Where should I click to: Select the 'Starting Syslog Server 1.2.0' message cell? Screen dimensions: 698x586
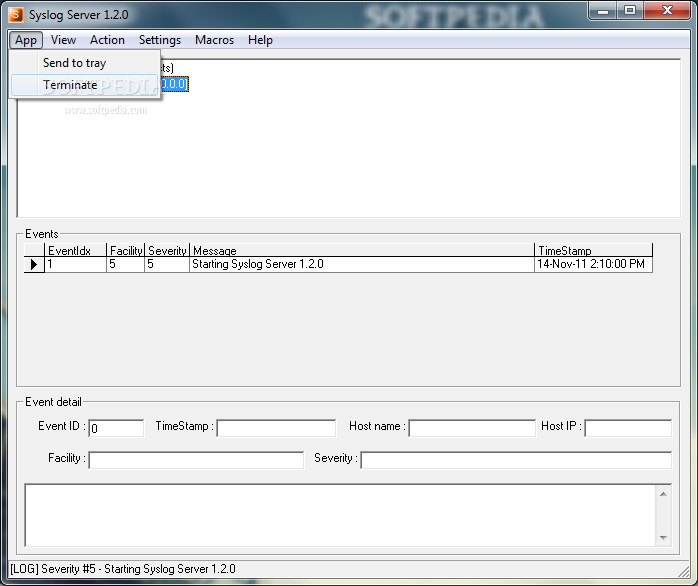pos(362,265)
